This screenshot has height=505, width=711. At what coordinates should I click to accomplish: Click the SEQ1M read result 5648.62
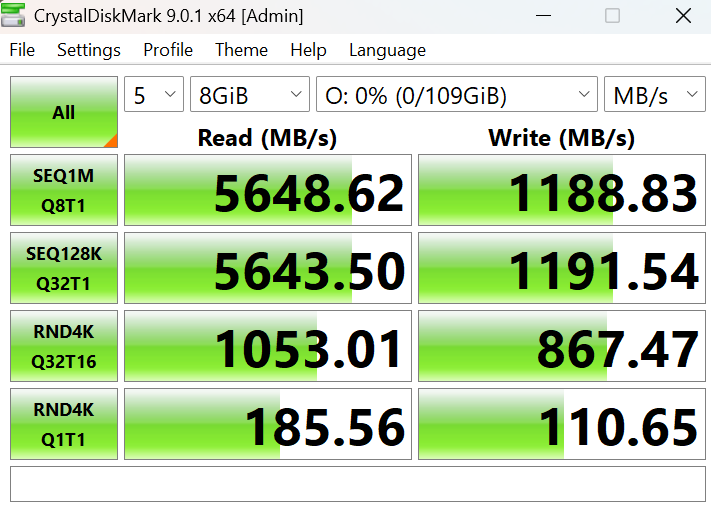pos(268,190)
